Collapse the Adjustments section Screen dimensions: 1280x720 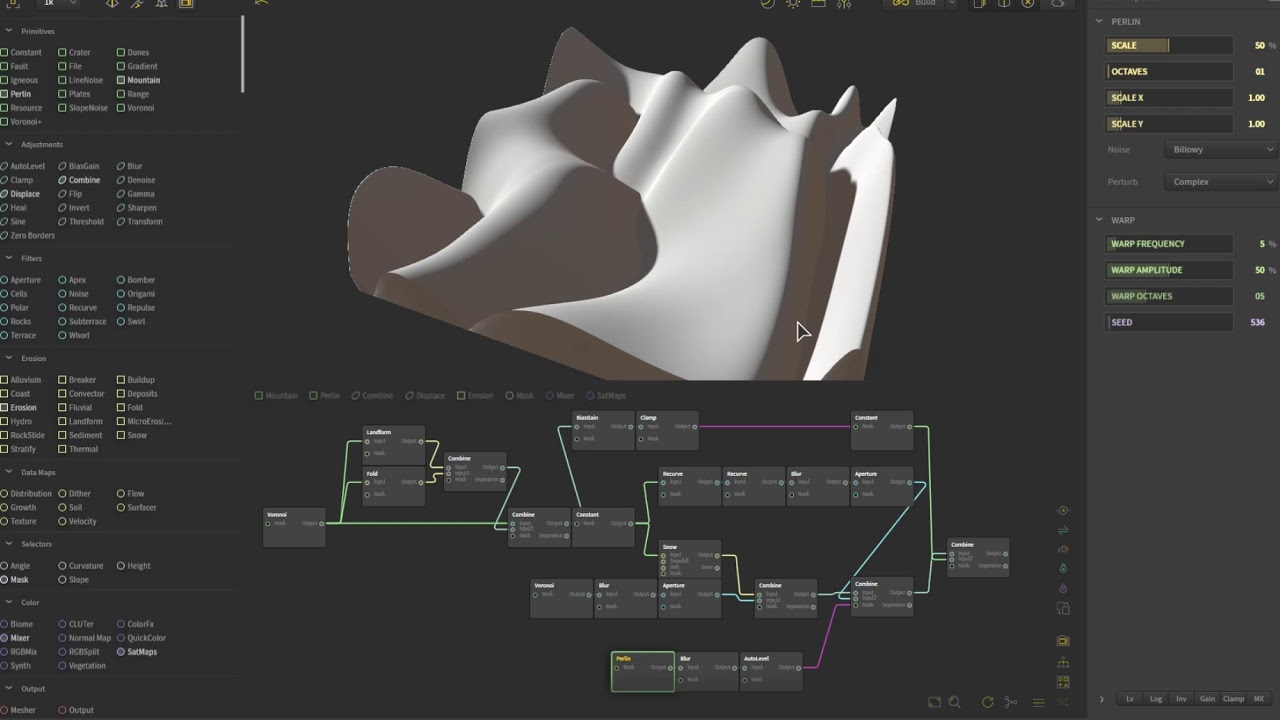tap(9, 144)
